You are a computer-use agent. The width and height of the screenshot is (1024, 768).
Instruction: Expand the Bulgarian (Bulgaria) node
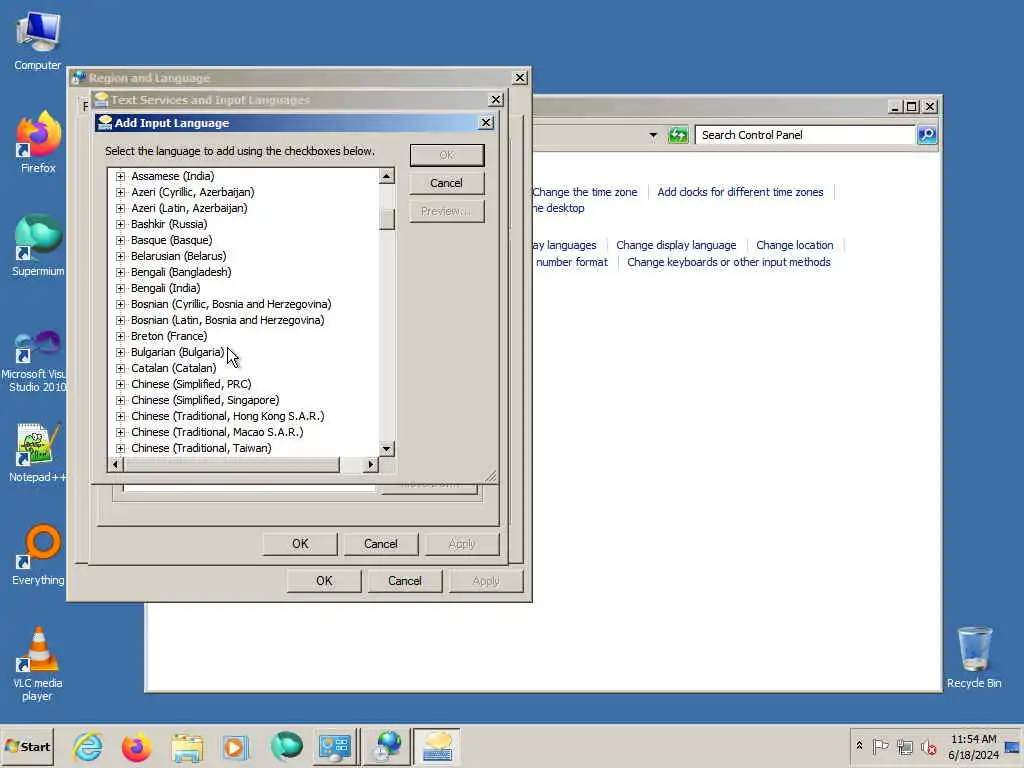tap(120, 352)
